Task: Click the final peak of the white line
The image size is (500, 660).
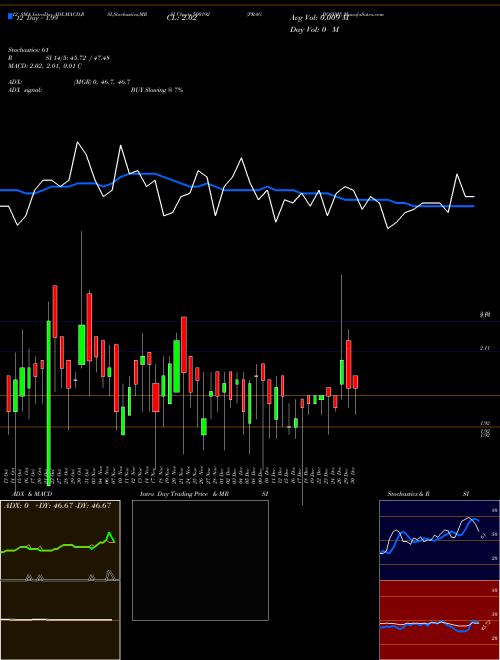Action: tap(457, 174)
